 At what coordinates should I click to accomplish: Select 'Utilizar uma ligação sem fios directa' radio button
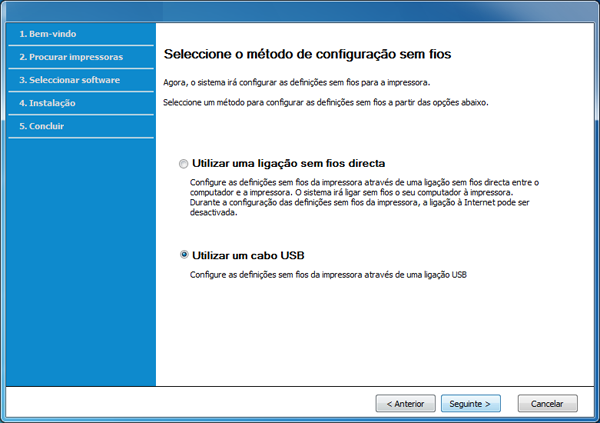184,164
